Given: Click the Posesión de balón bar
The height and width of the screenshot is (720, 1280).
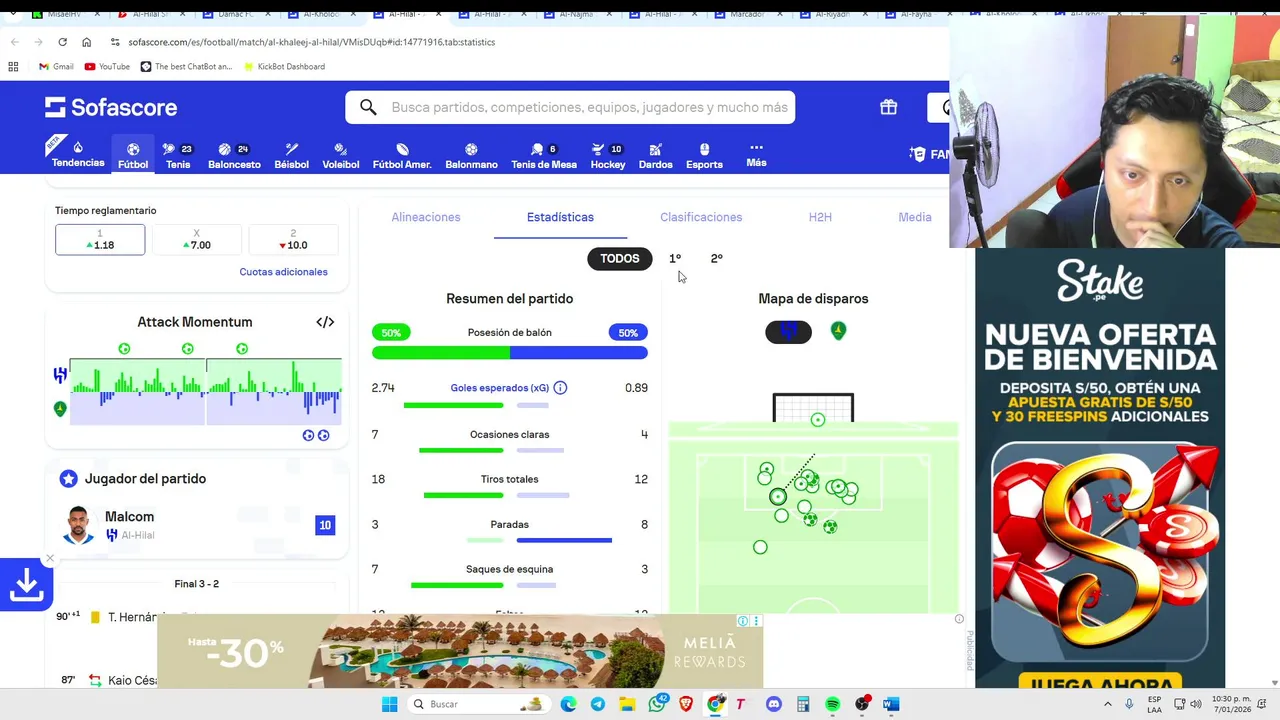Looking at the screenshot, I should pyautogui.click(x=510, y=353).
